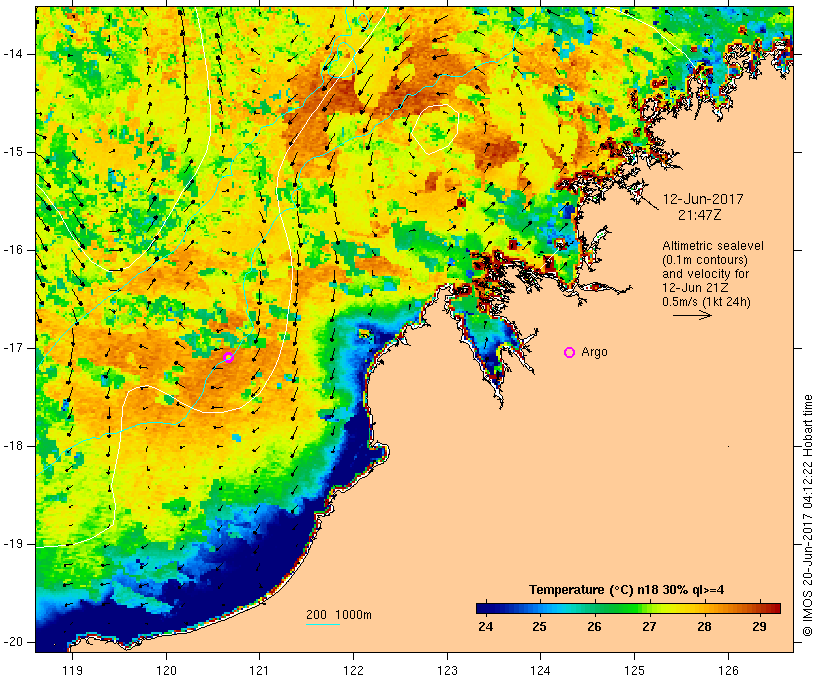Click the IMOS copyright timestamp text
Viewport: 820px width, 680px height.
[808, 515]
